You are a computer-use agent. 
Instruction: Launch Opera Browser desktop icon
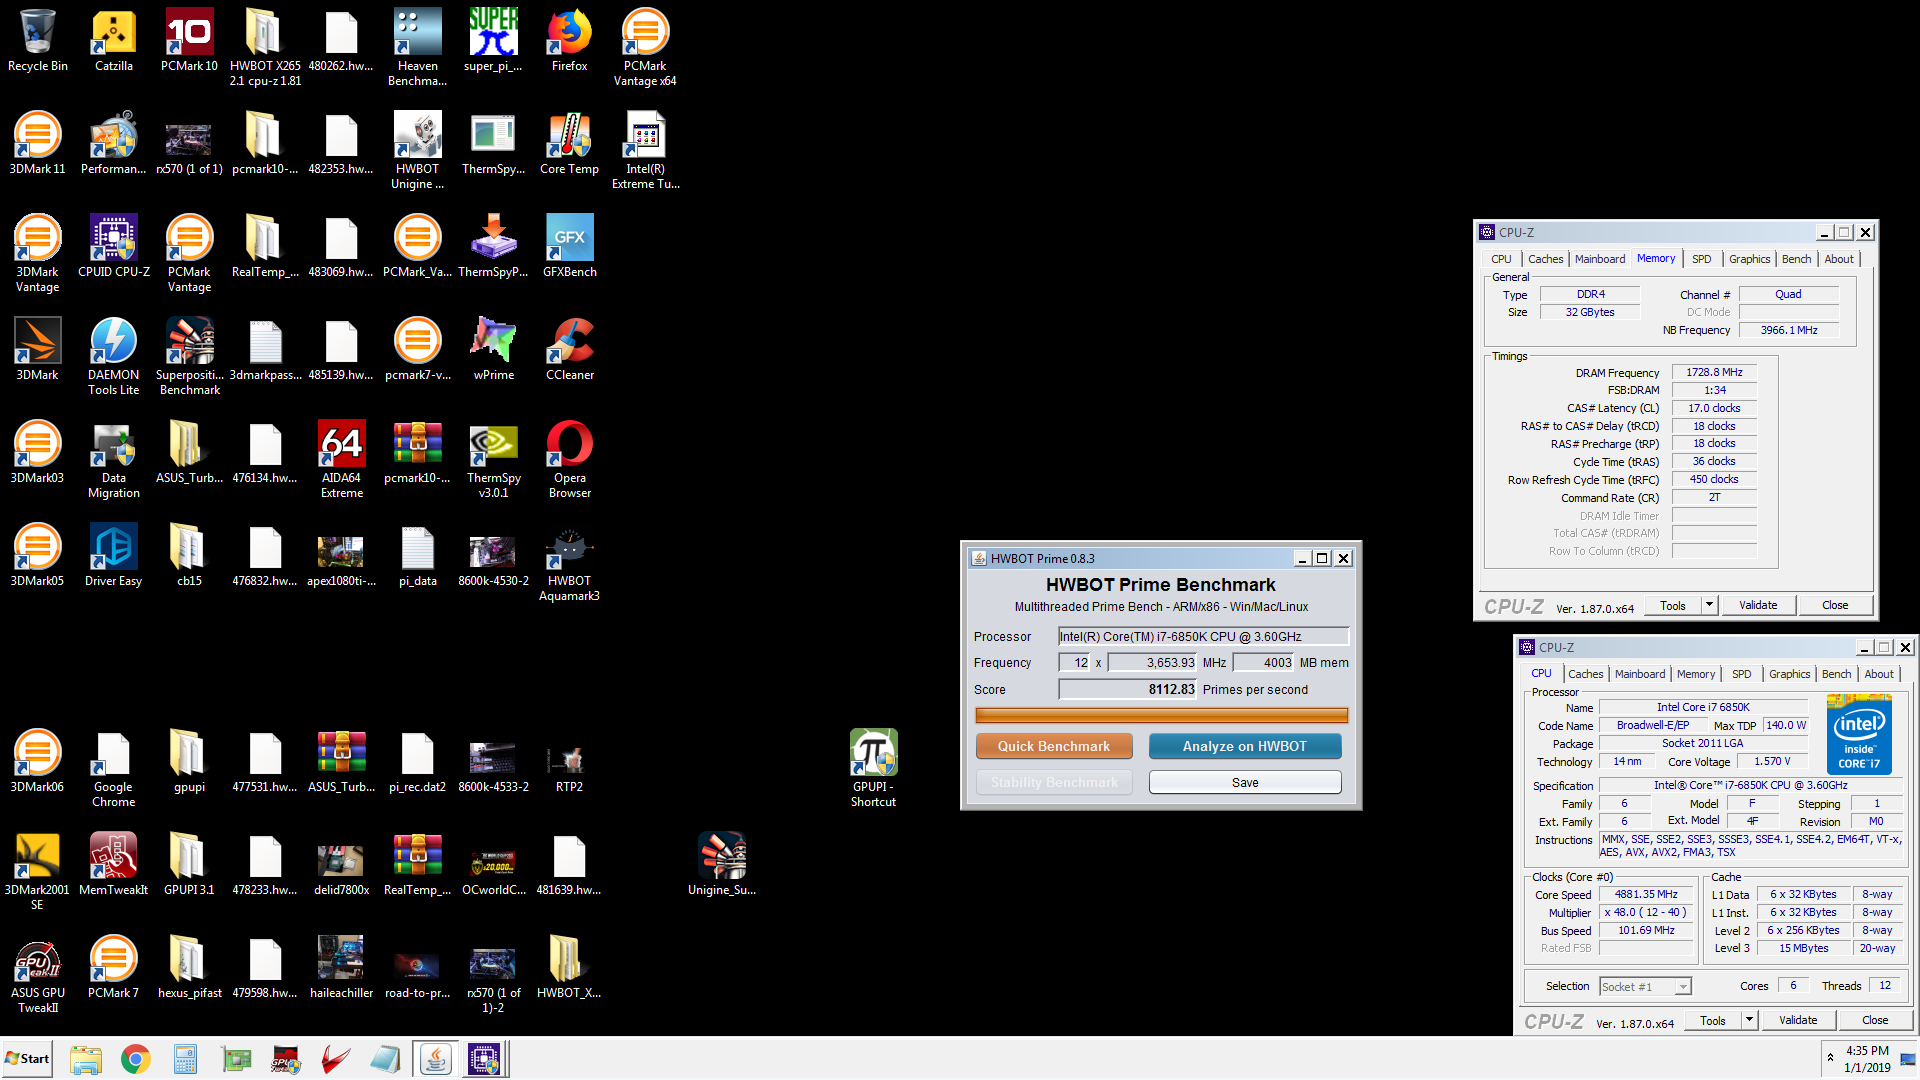point(569,460)
